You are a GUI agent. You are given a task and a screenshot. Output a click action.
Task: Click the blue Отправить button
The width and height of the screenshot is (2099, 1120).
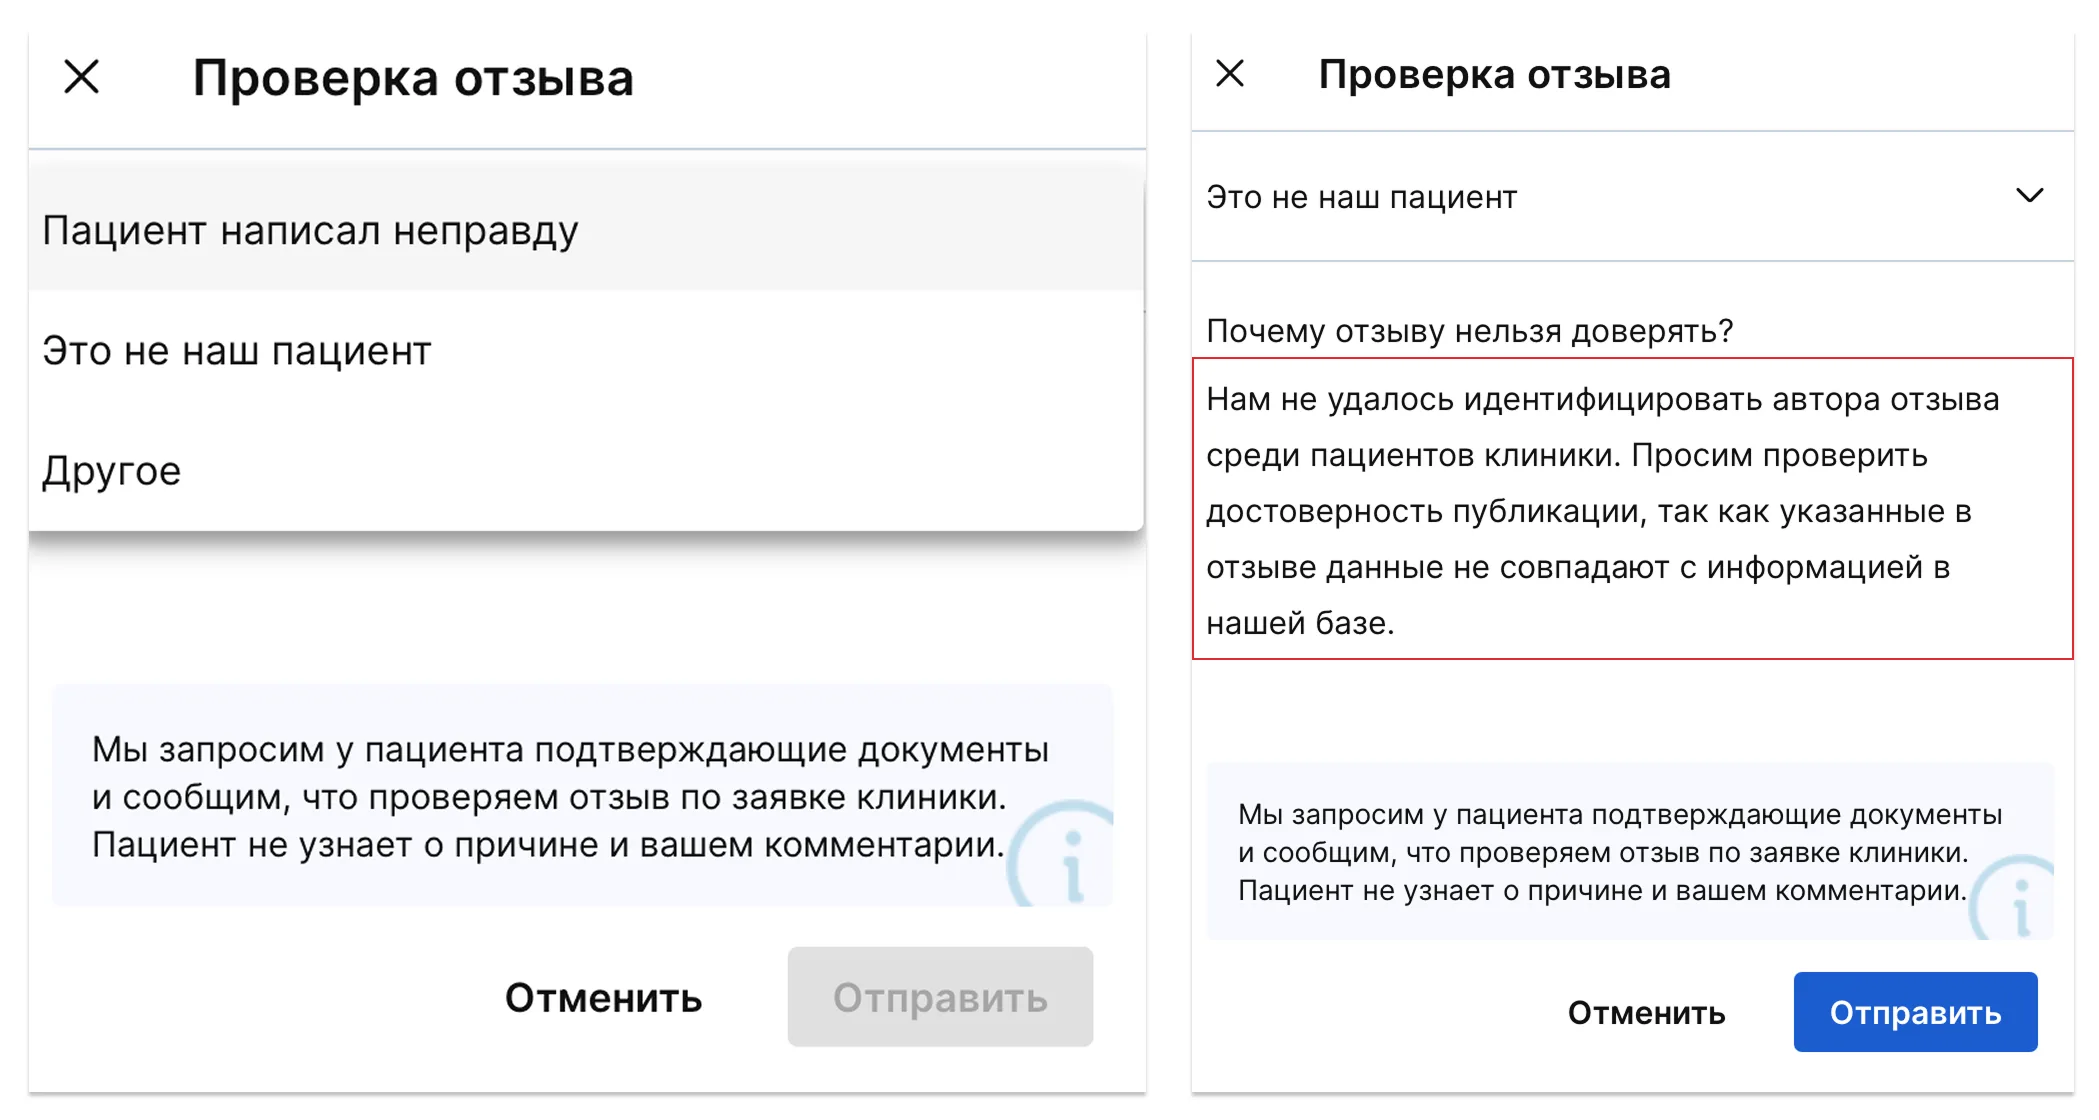1915,1012
